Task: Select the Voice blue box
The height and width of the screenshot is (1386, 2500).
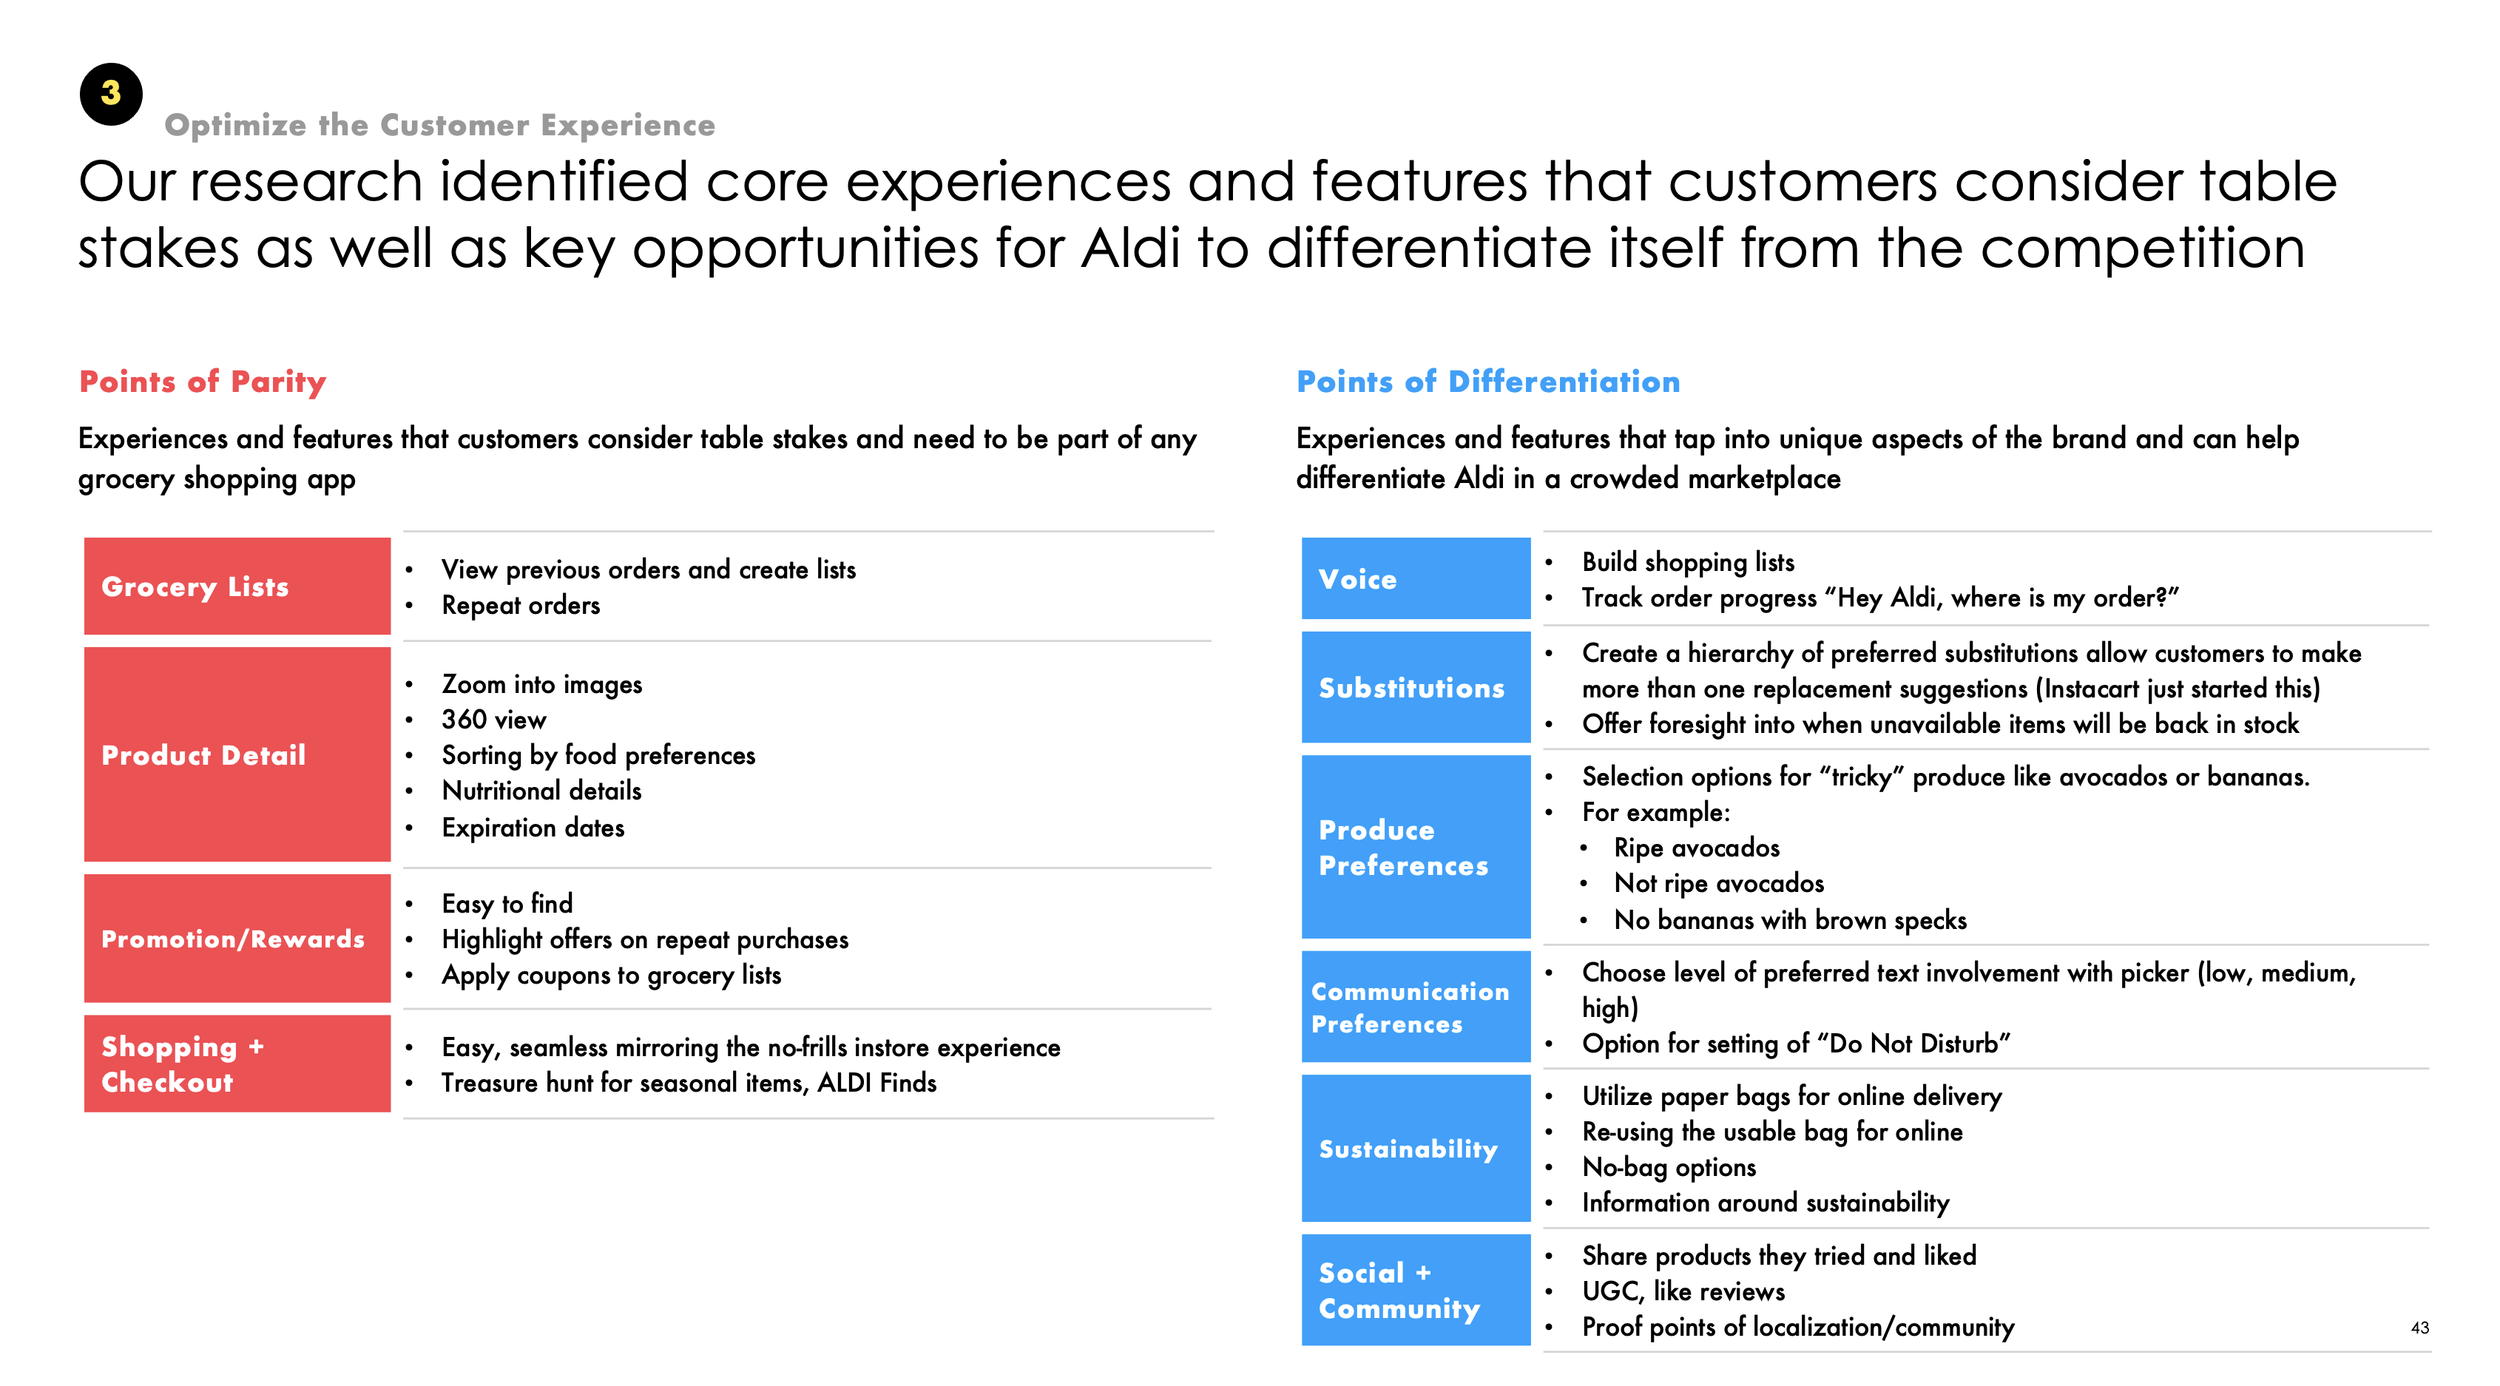Action: [x=1416, y=578]
